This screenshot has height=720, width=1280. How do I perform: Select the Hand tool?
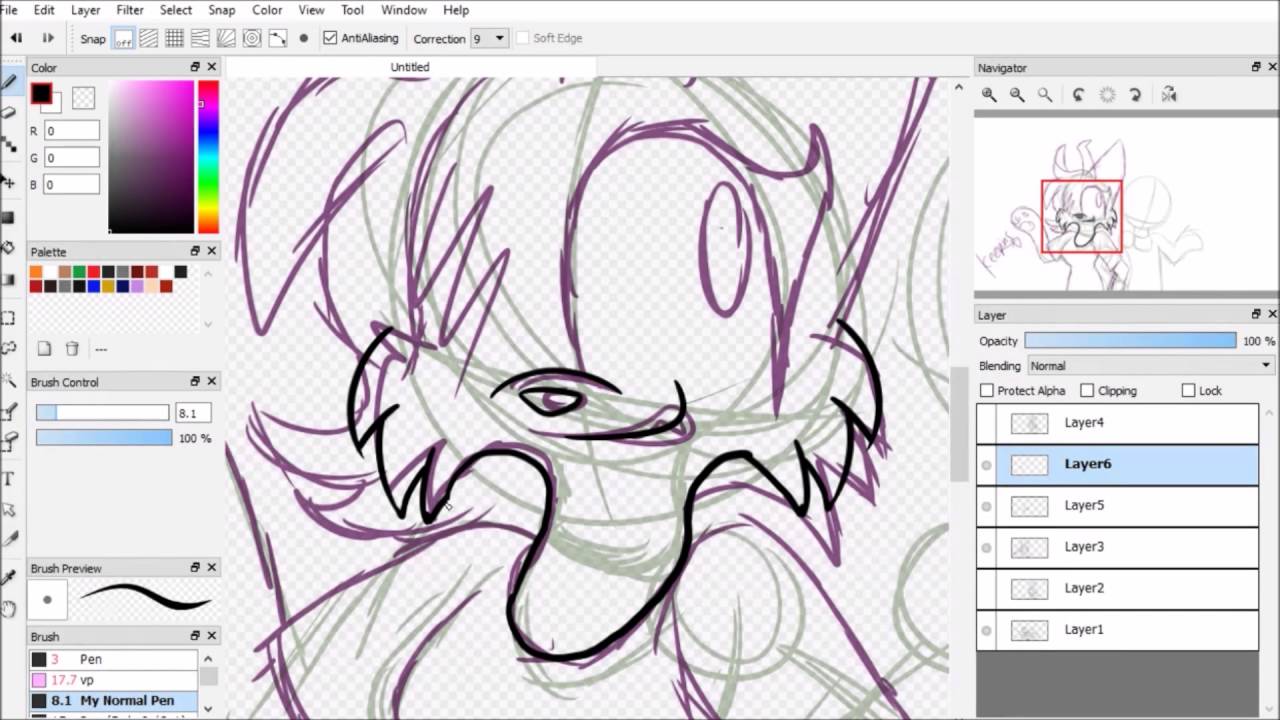[8, 608]
